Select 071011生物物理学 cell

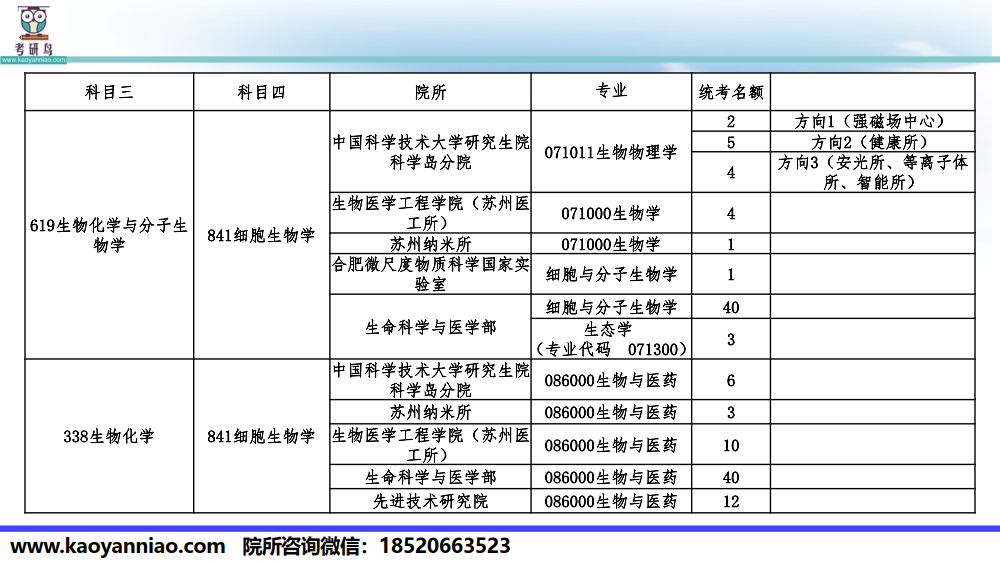coord(611,152)
